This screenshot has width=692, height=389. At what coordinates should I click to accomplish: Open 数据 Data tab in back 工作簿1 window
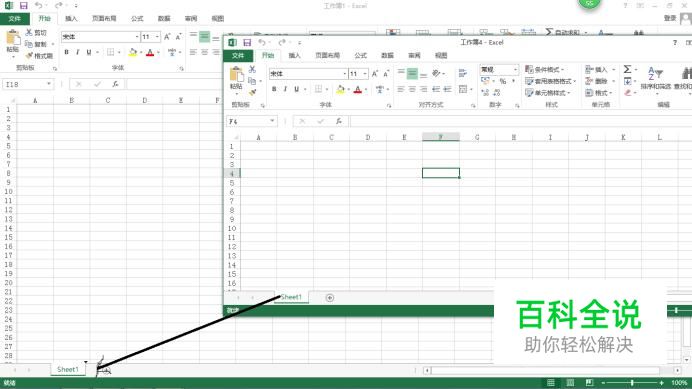click(164, 19)
